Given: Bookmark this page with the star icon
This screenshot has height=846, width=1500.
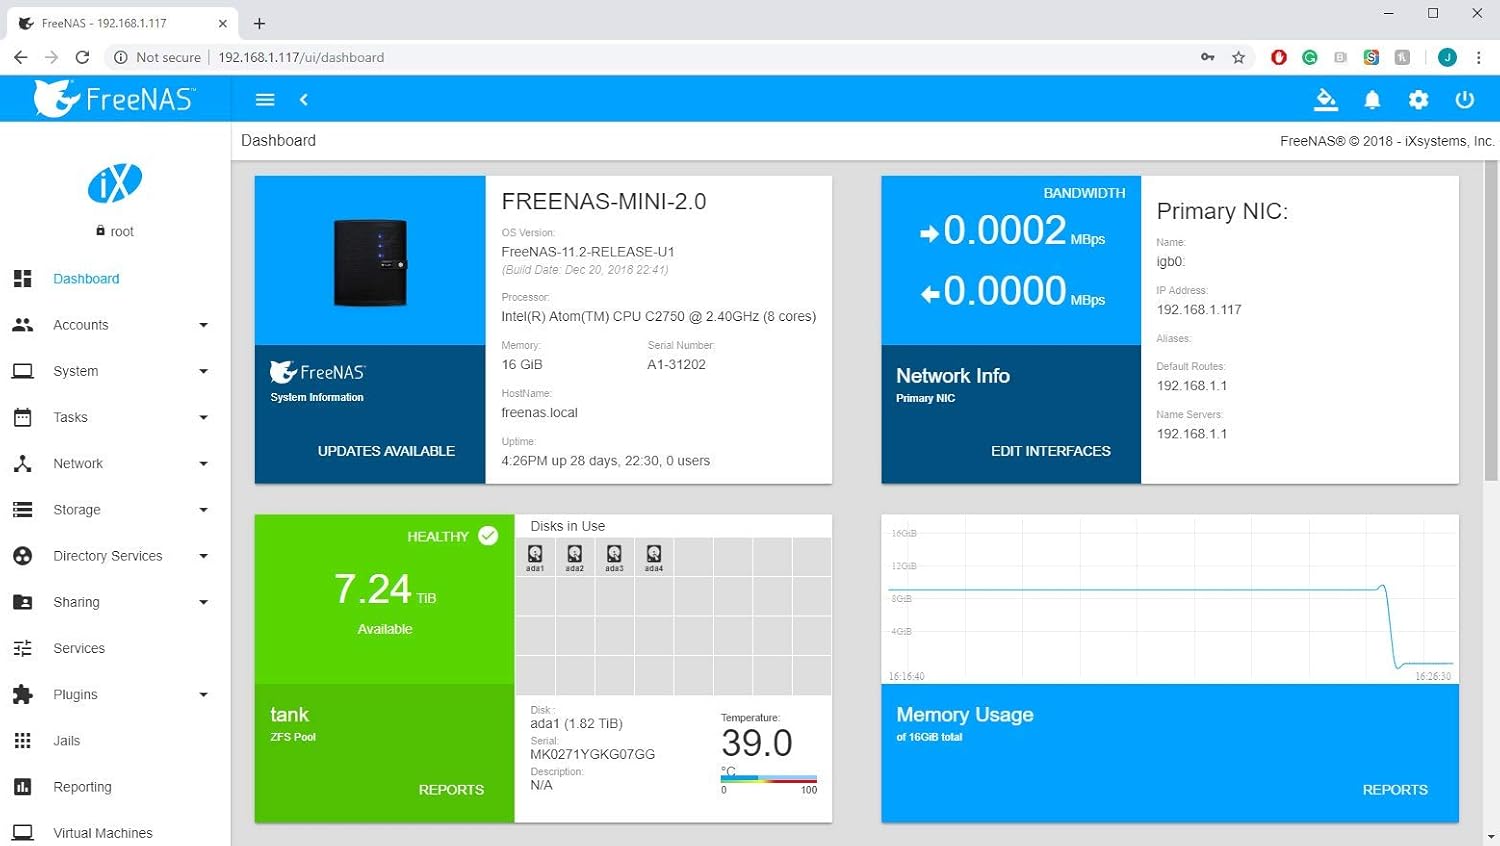Looking at the screenshot, I should (x=1238, y=57).
